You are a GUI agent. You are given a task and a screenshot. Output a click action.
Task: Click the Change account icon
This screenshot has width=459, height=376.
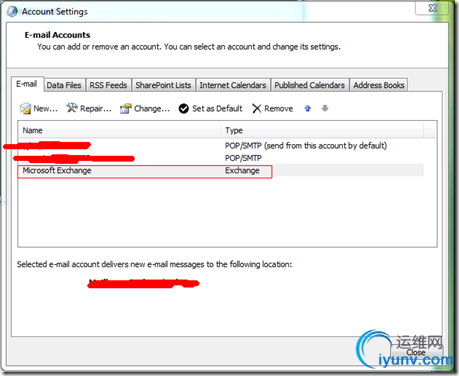pyautogui.click(x=126, y=108)
